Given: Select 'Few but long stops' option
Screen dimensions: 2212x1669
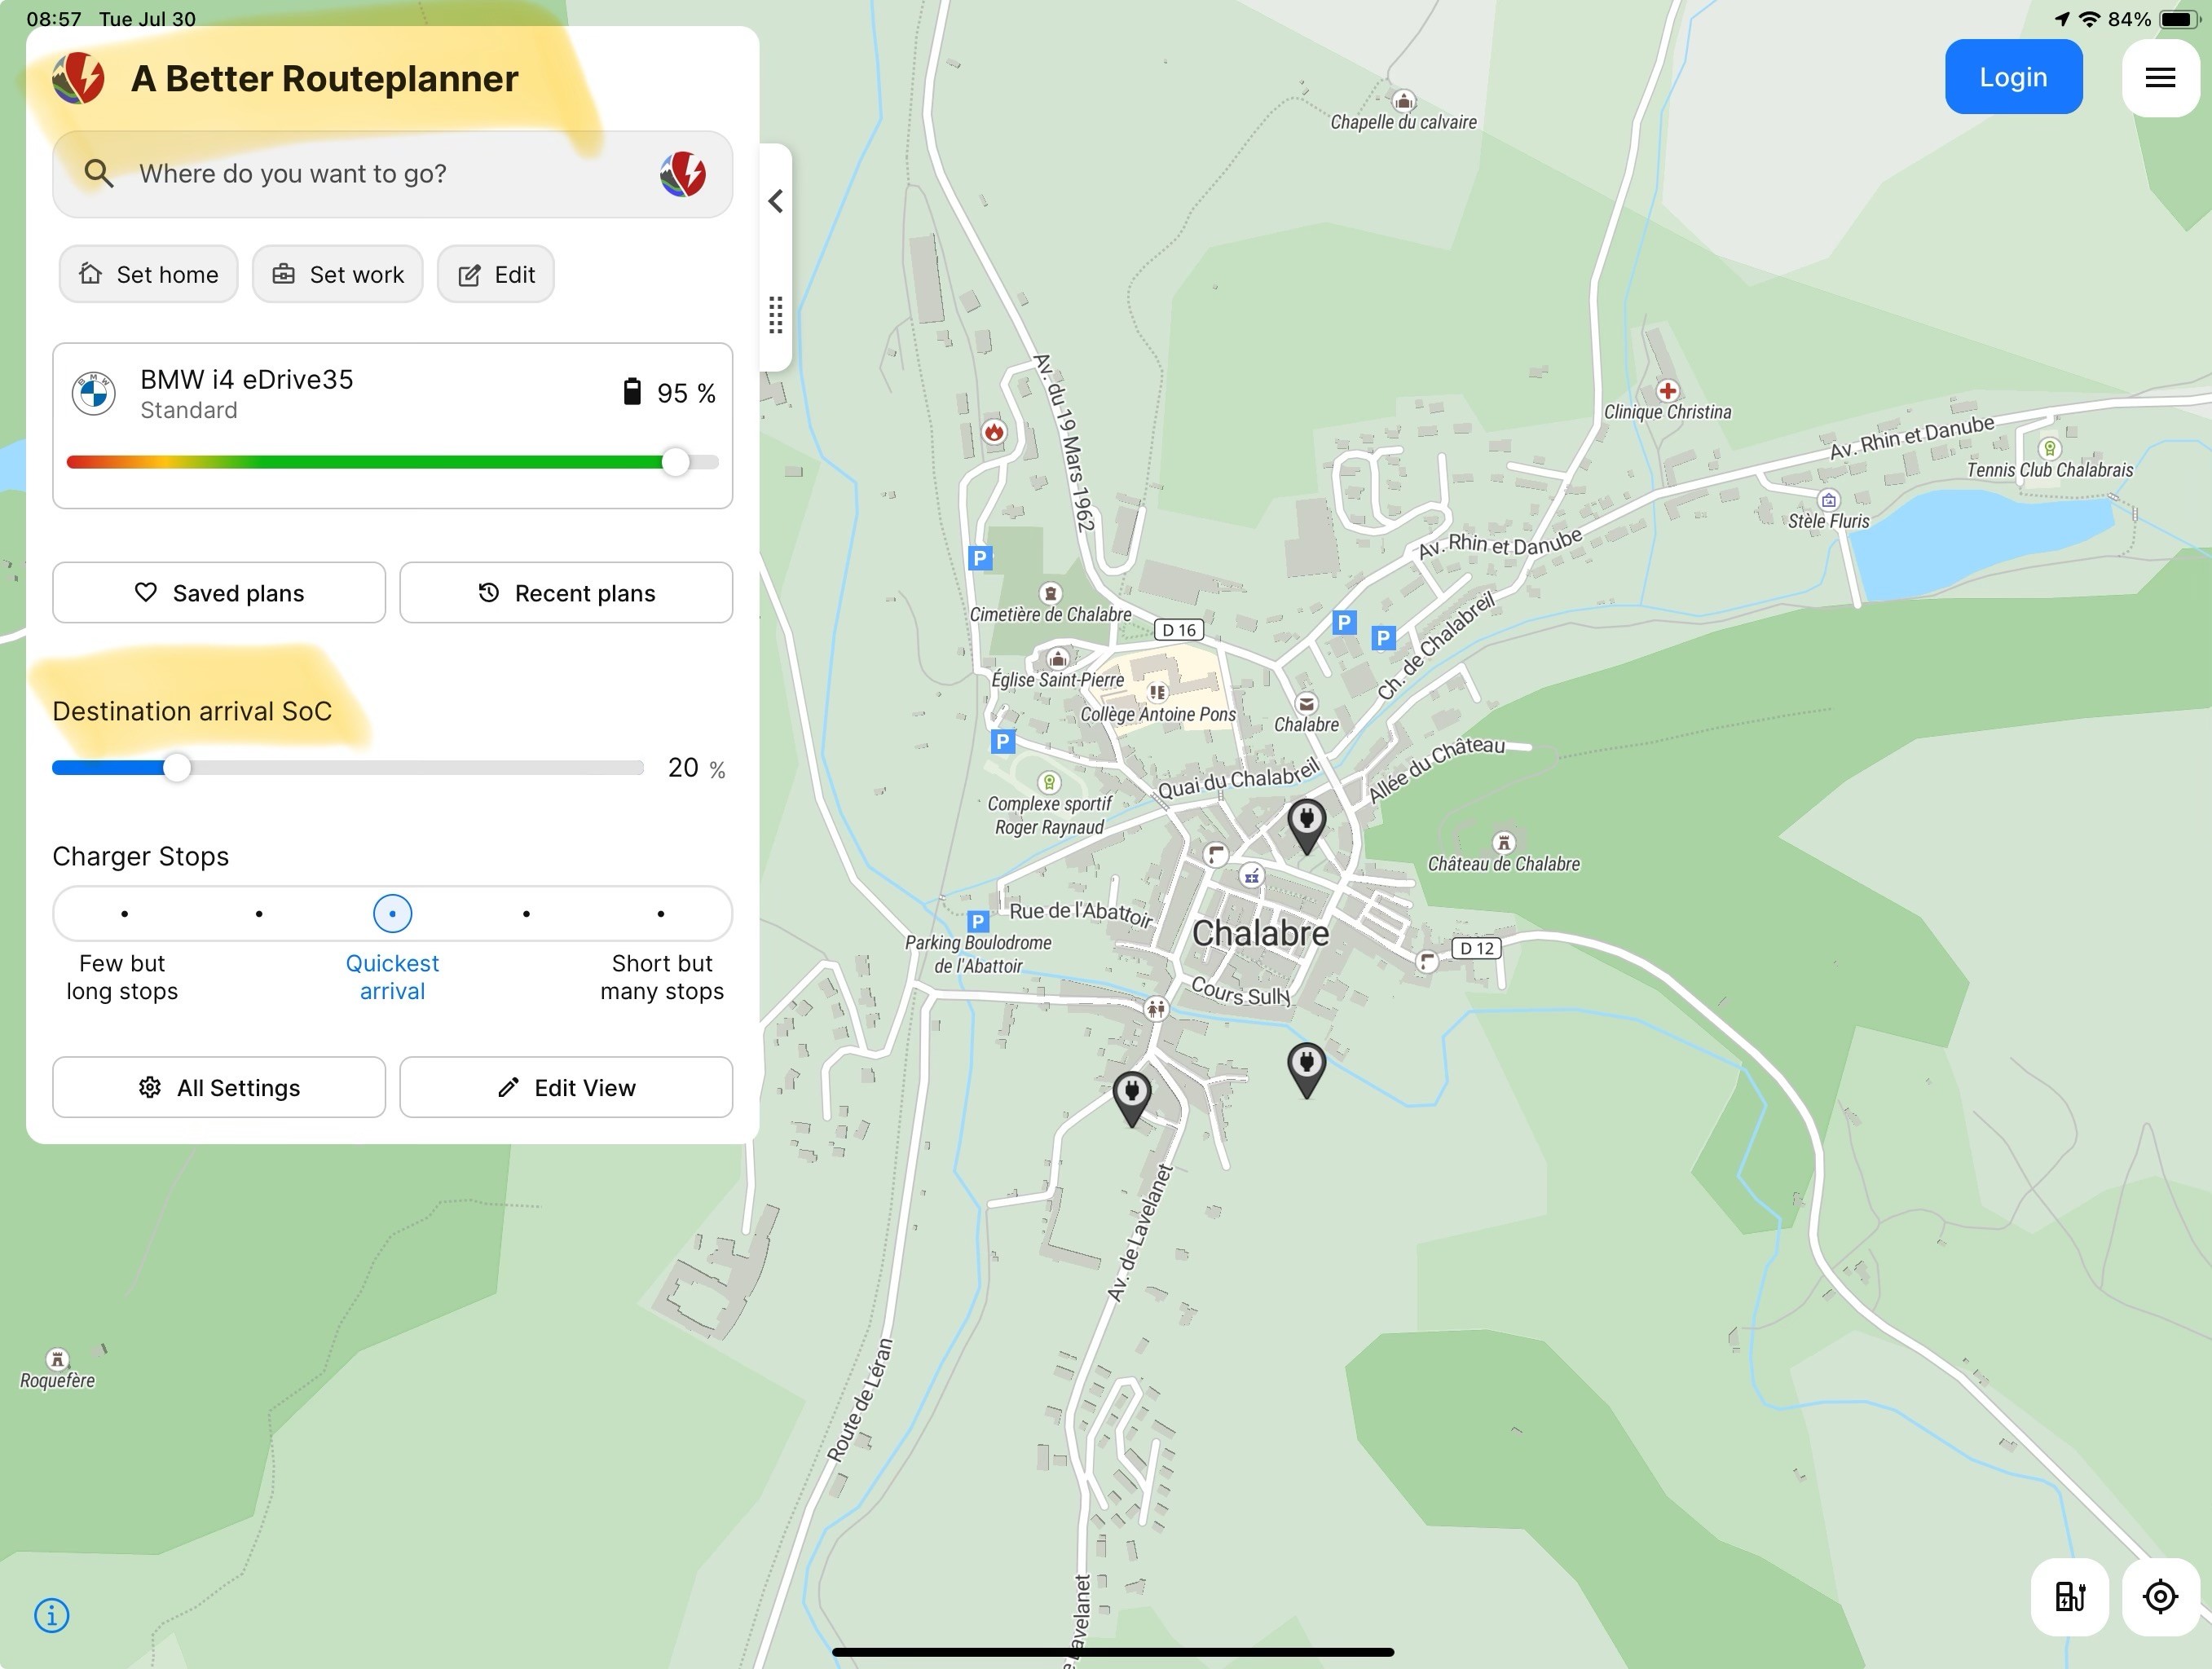Looking at the screenshot, I should tap(124, 914).
